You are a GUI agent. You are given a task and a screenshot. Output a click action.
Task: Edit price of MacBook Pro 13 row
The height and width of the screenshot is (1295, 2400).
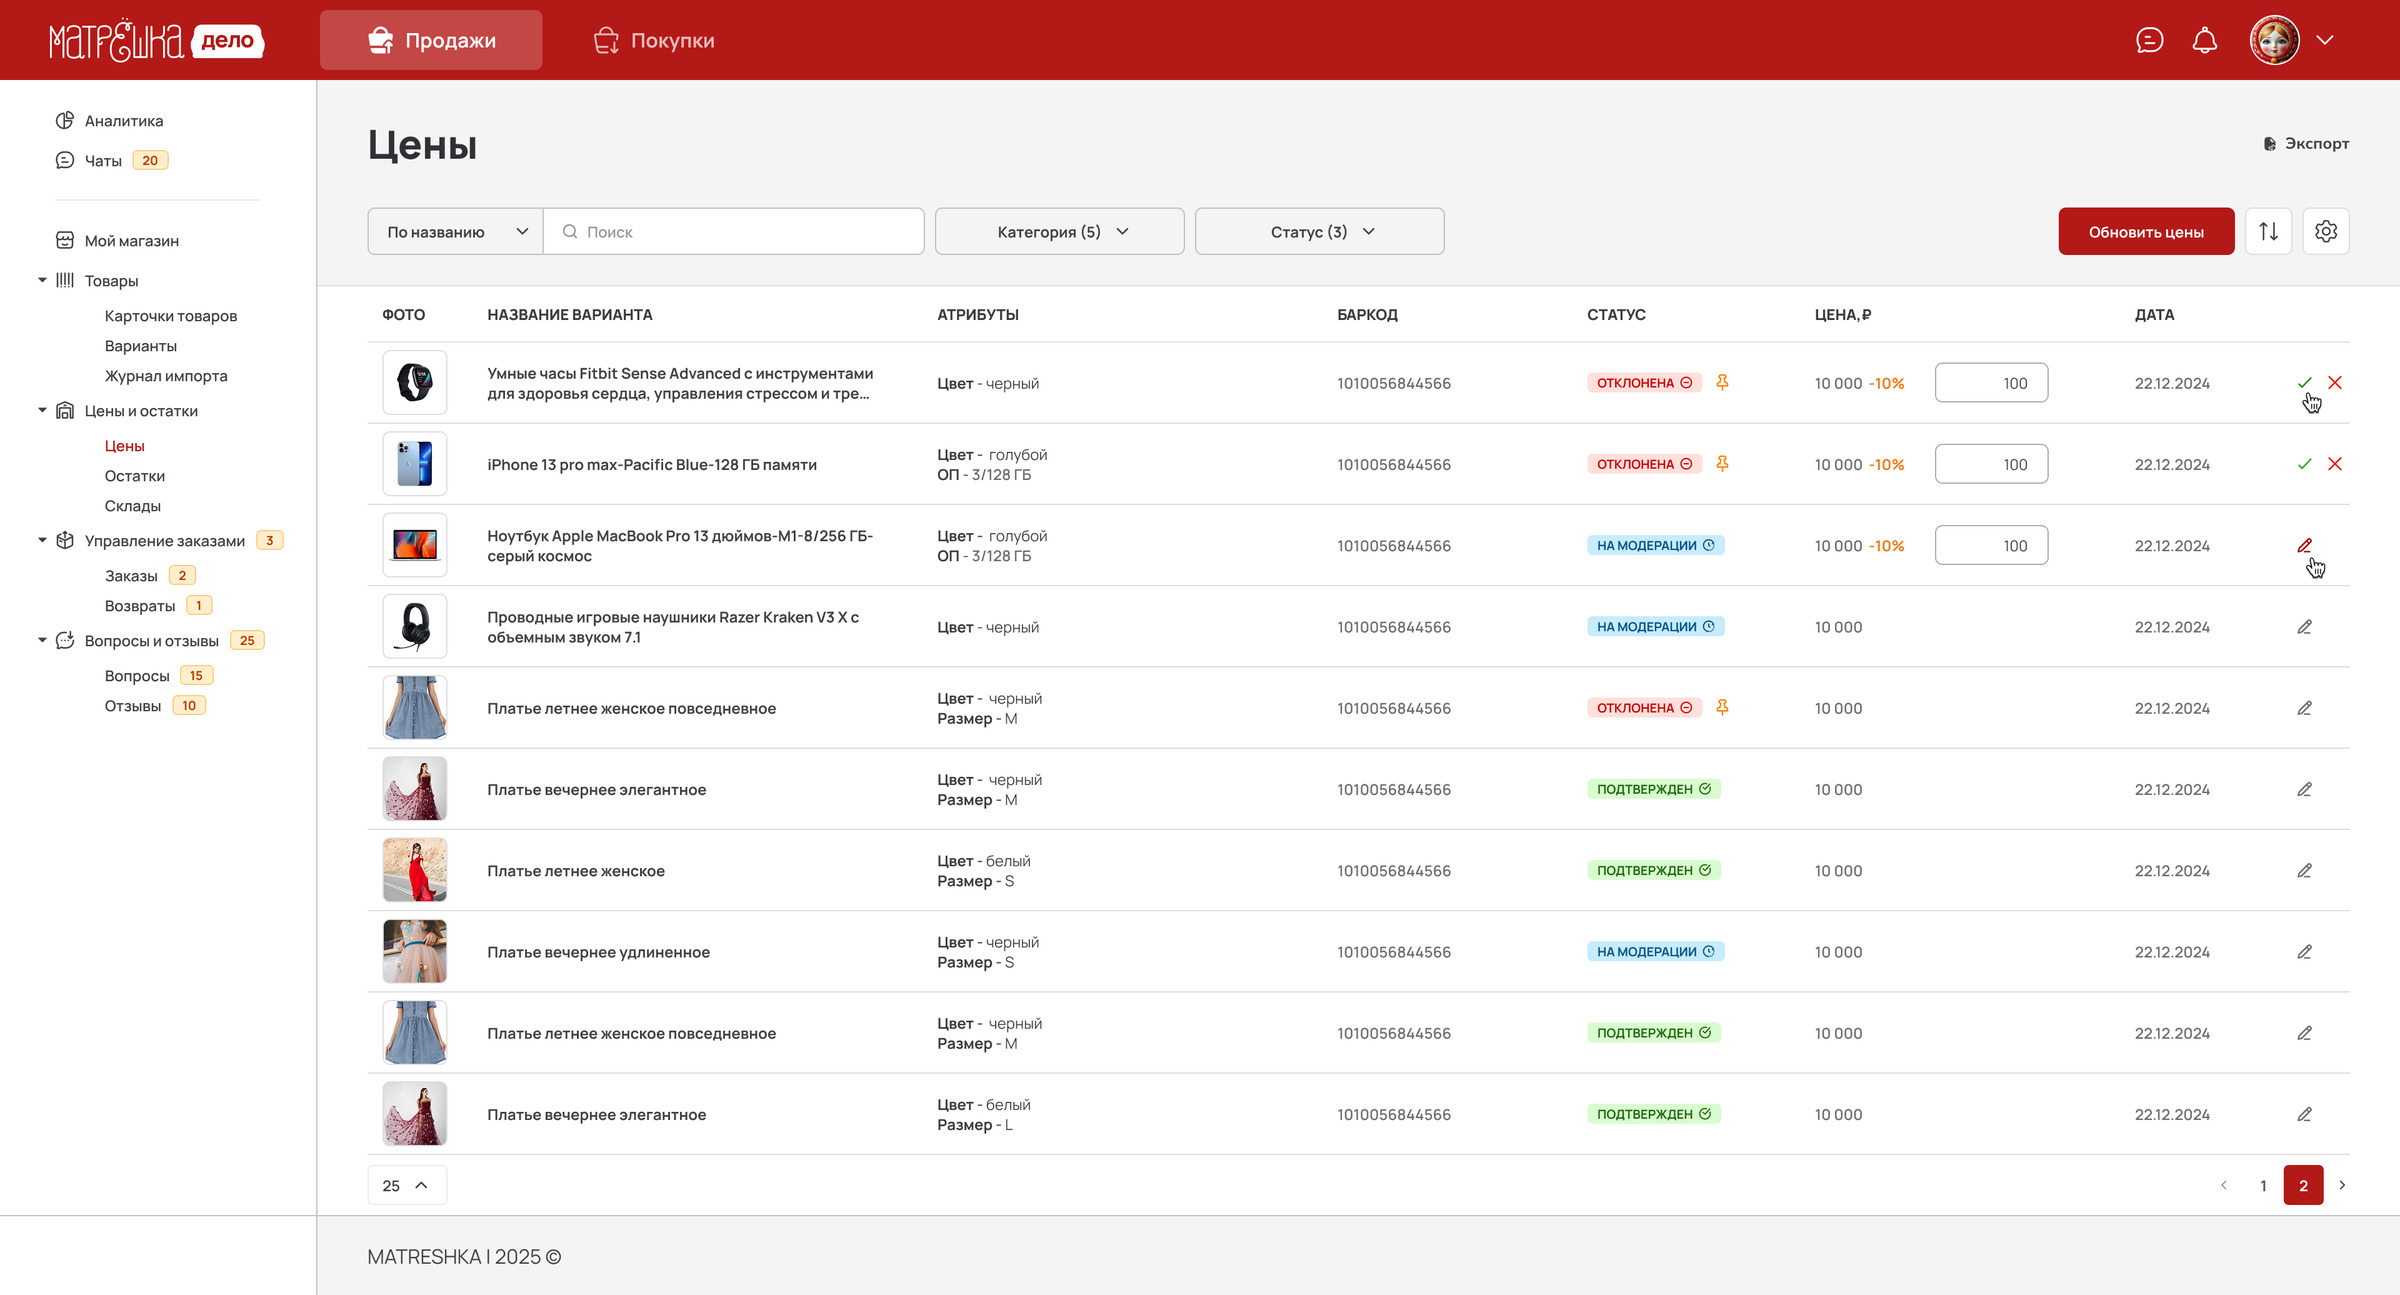(x=2305, y=545)
